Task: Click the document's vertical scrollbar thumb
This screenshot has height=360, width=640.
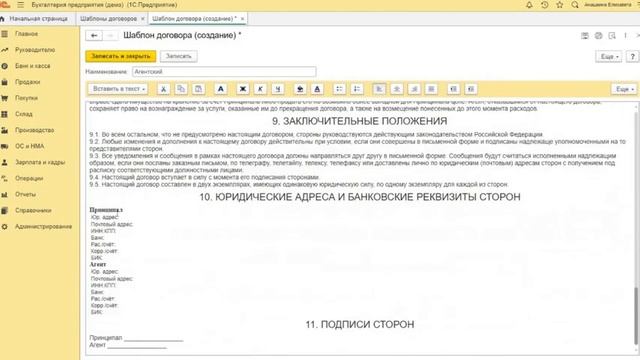Action: click(x=636, y=315)
